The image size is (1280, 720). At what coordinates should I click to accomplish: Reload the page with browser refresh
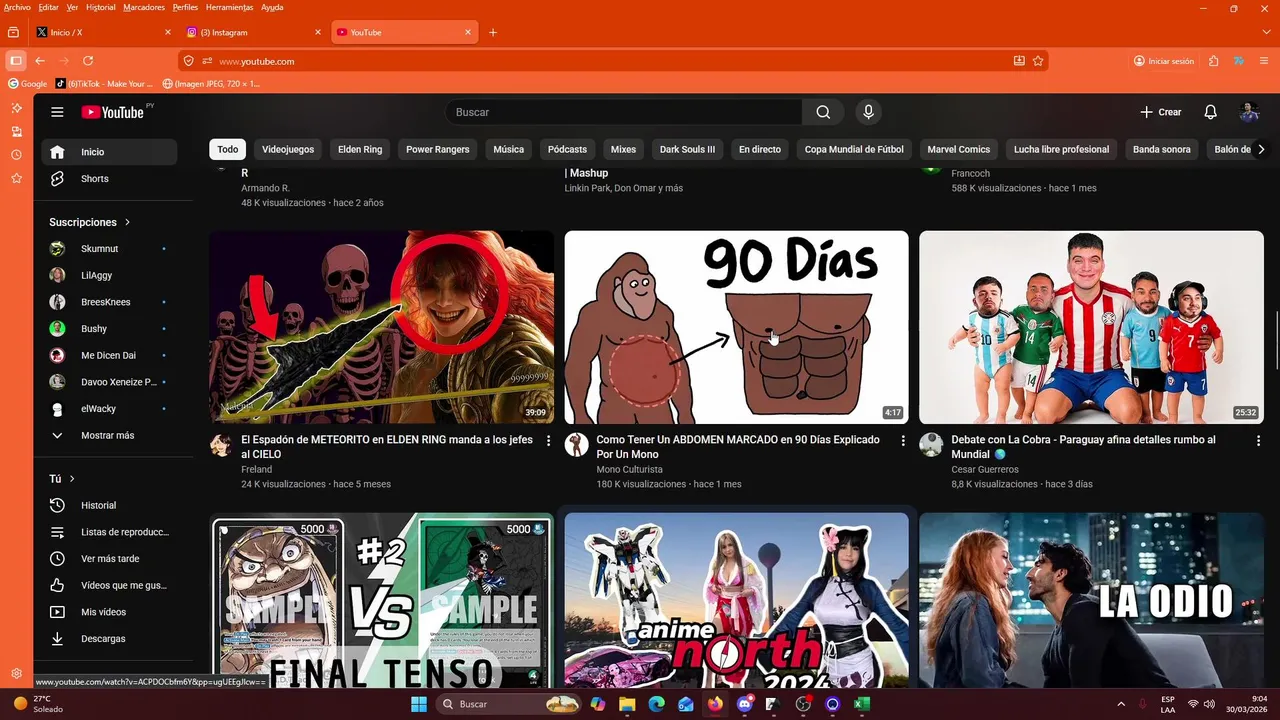click(88, 61)
